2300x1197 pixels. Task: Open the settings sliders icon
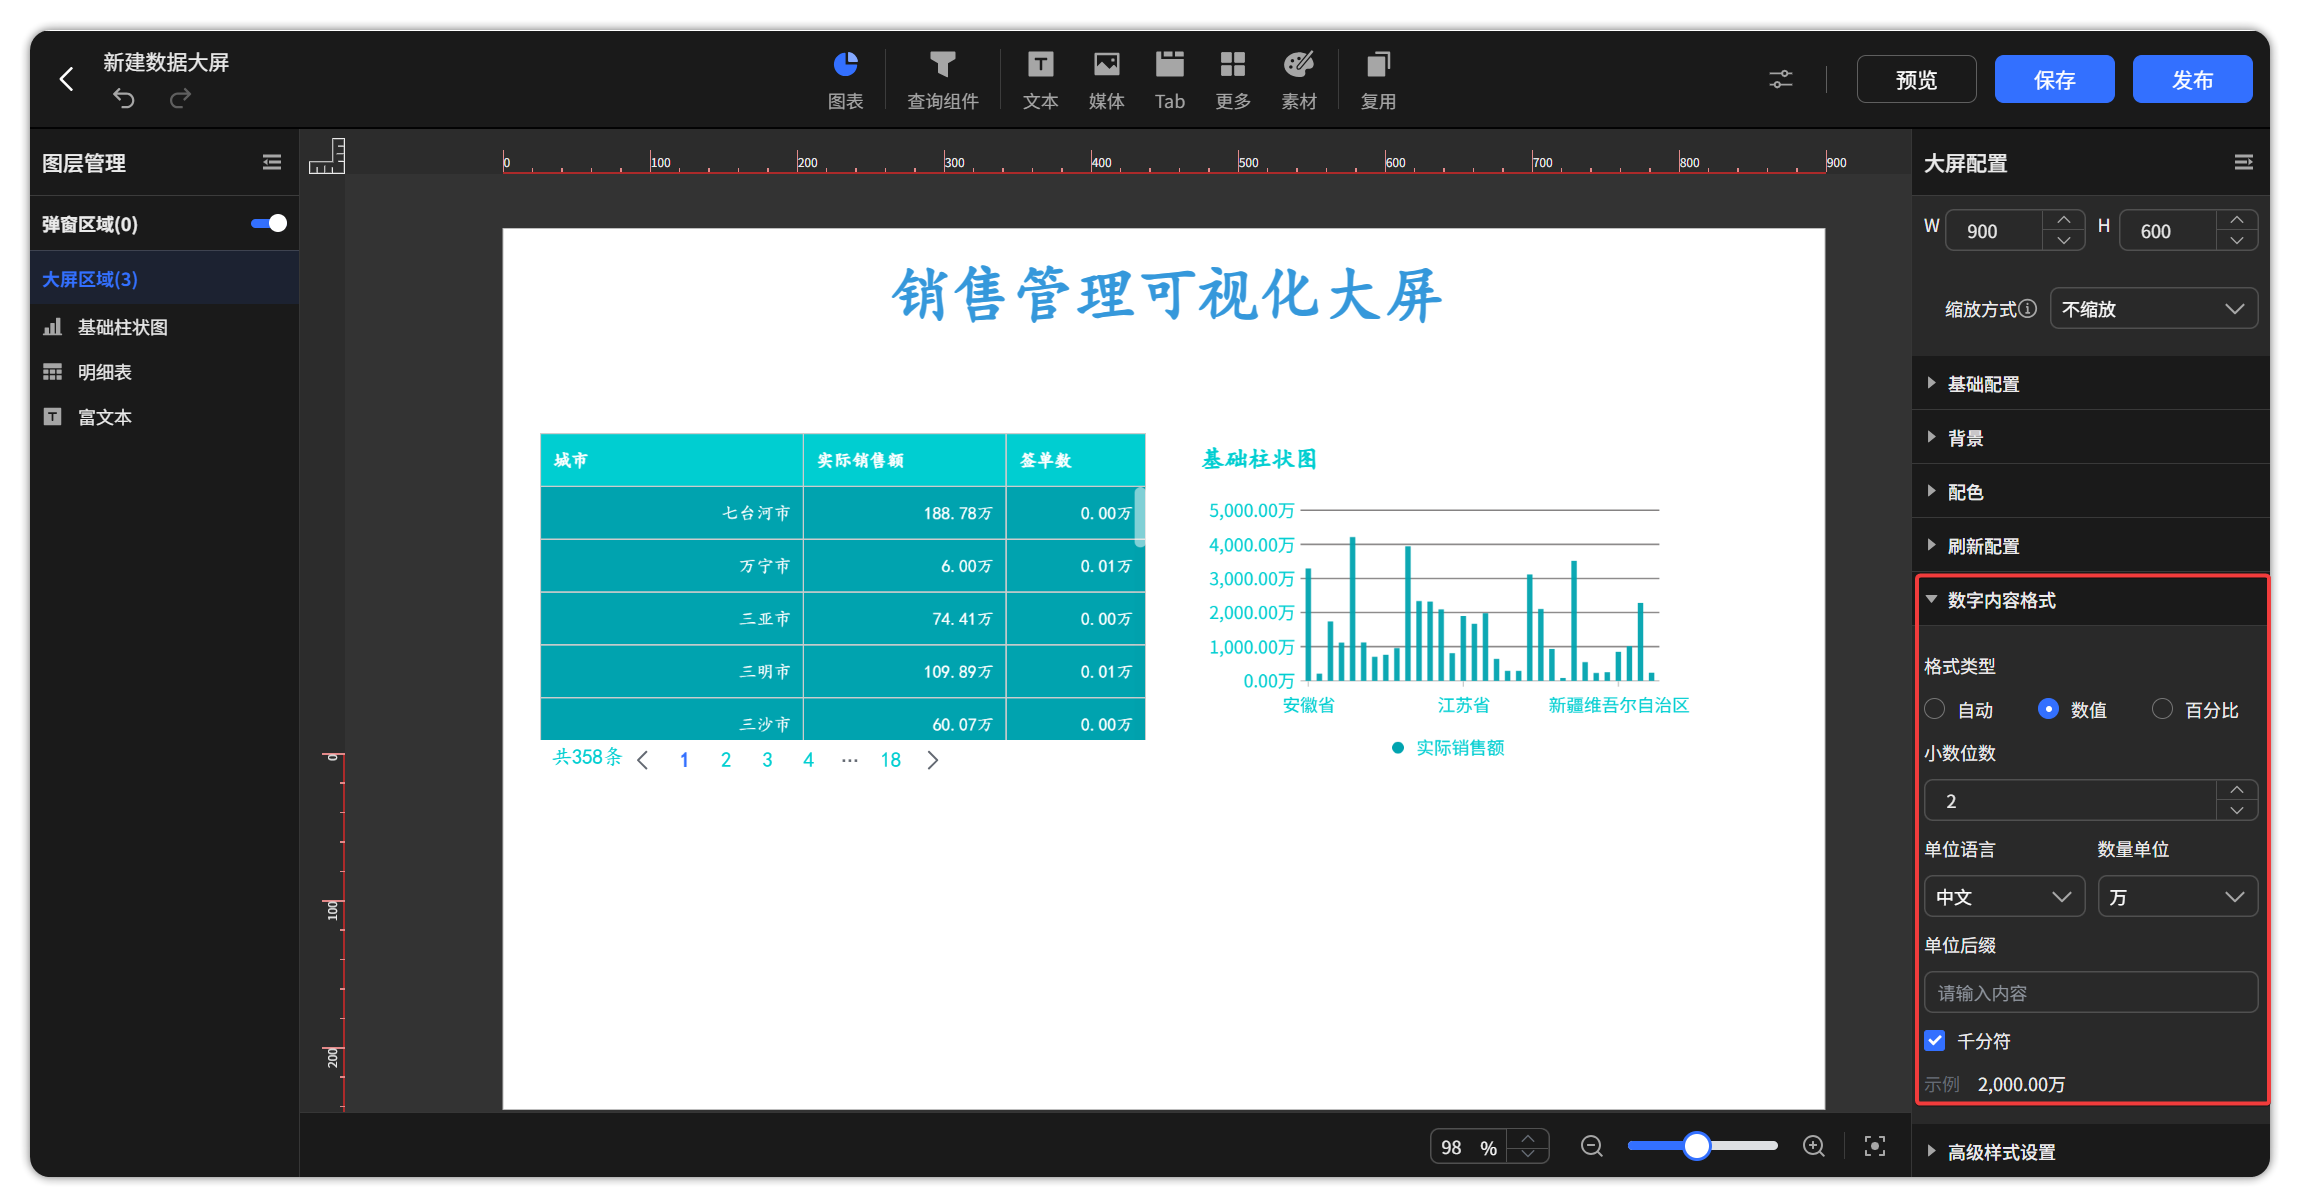(x=1781, y=79)
